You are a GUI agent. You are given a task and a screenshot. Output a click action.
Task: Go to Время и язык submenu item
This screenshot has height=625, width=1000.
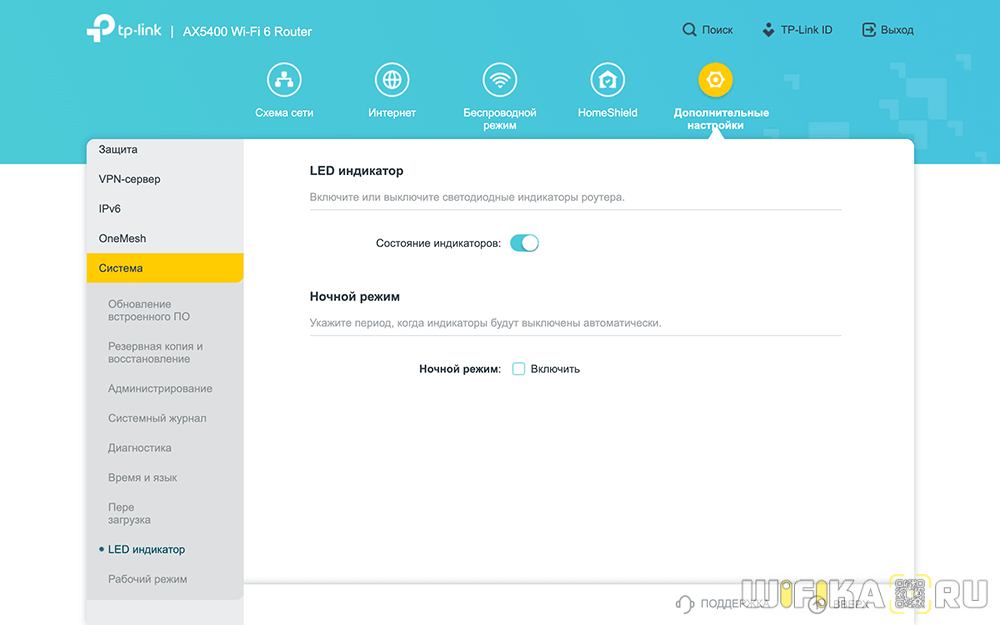142,478
